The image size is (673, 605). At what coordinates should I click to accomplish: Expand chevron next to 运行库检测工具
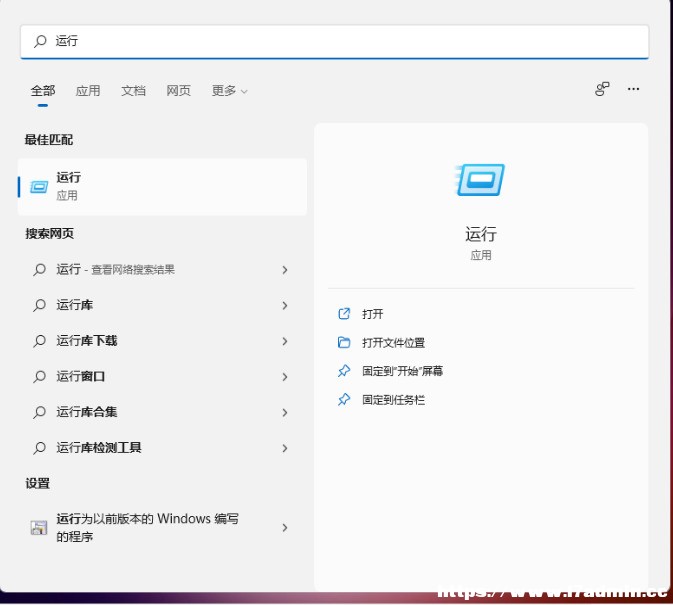[285, 448]
